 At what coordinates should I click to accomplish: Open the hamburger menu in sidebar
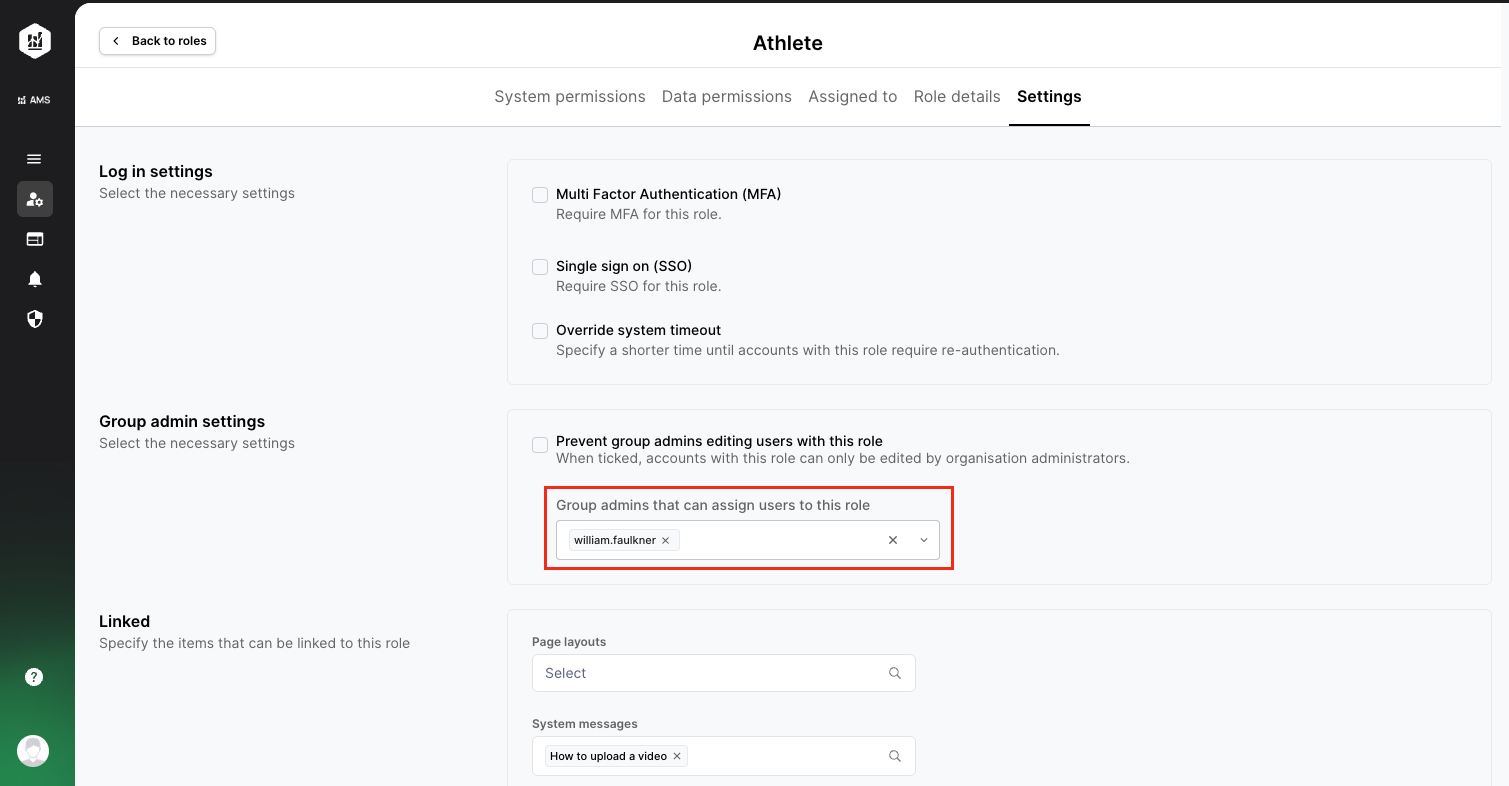[34, 159]
